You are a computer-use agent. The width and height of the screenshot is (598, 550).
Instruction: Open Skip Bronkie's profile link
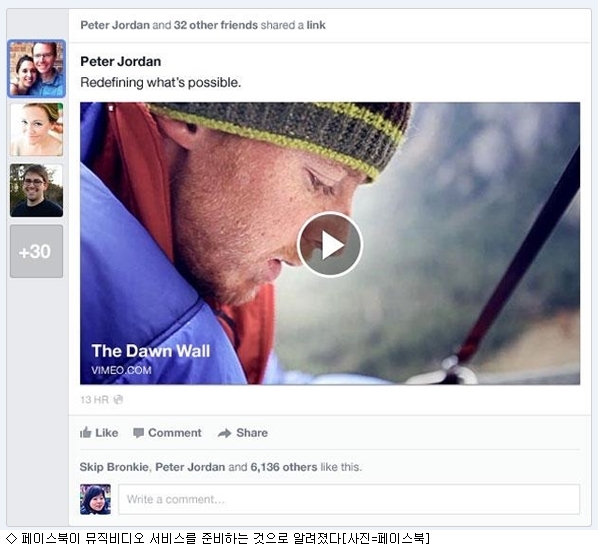(x=114, y=467)
